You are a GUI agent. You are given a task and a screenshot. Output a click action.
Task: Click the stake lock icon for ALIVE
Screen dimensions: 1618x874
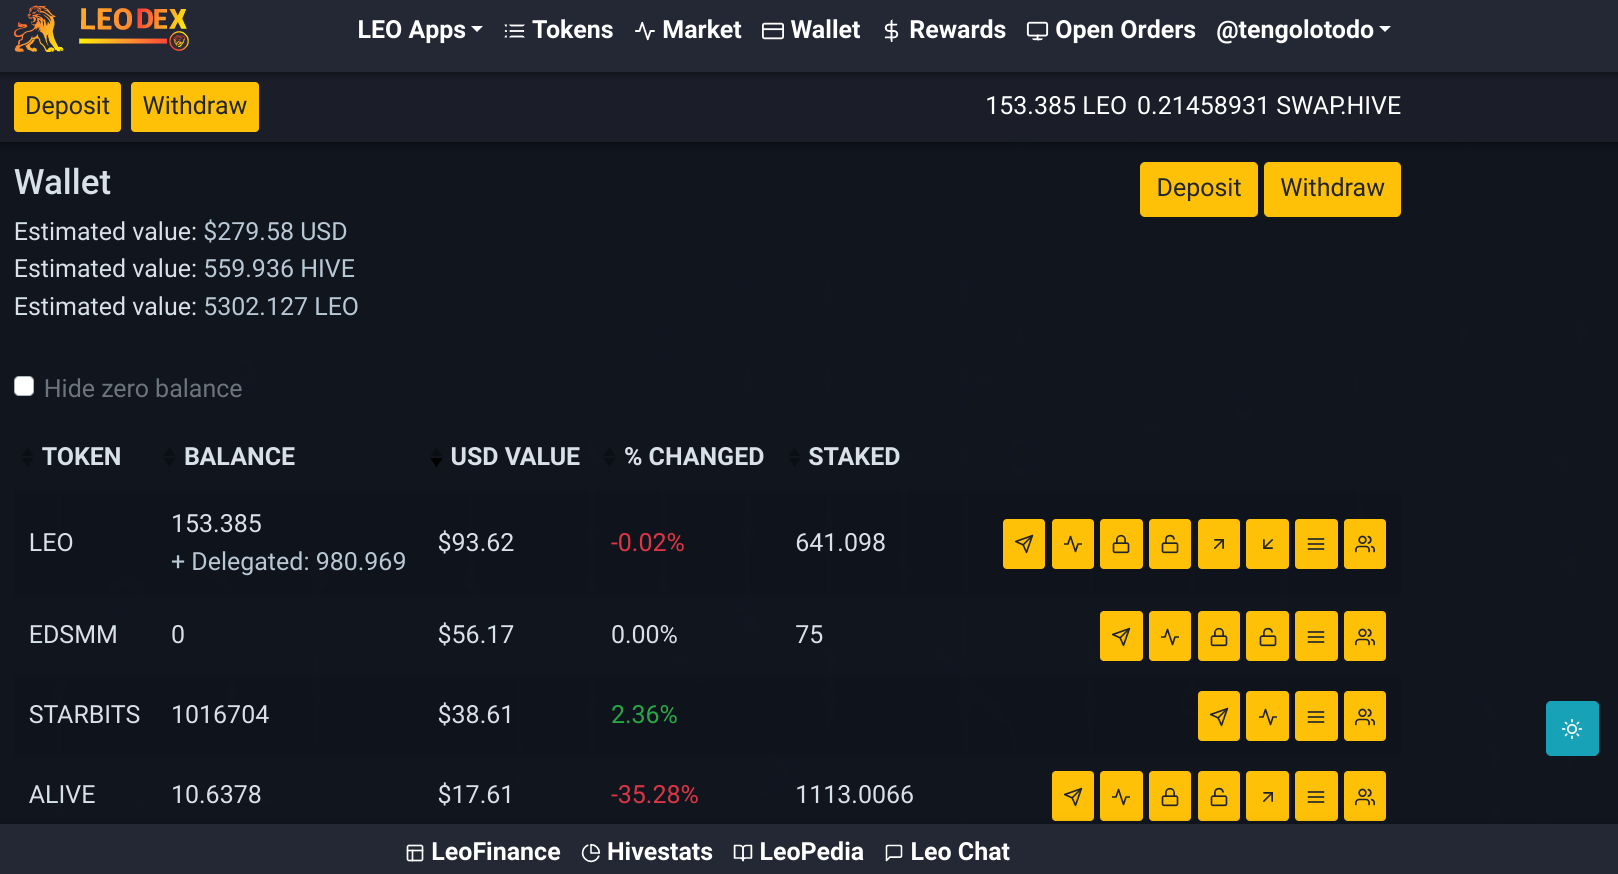1170,796
